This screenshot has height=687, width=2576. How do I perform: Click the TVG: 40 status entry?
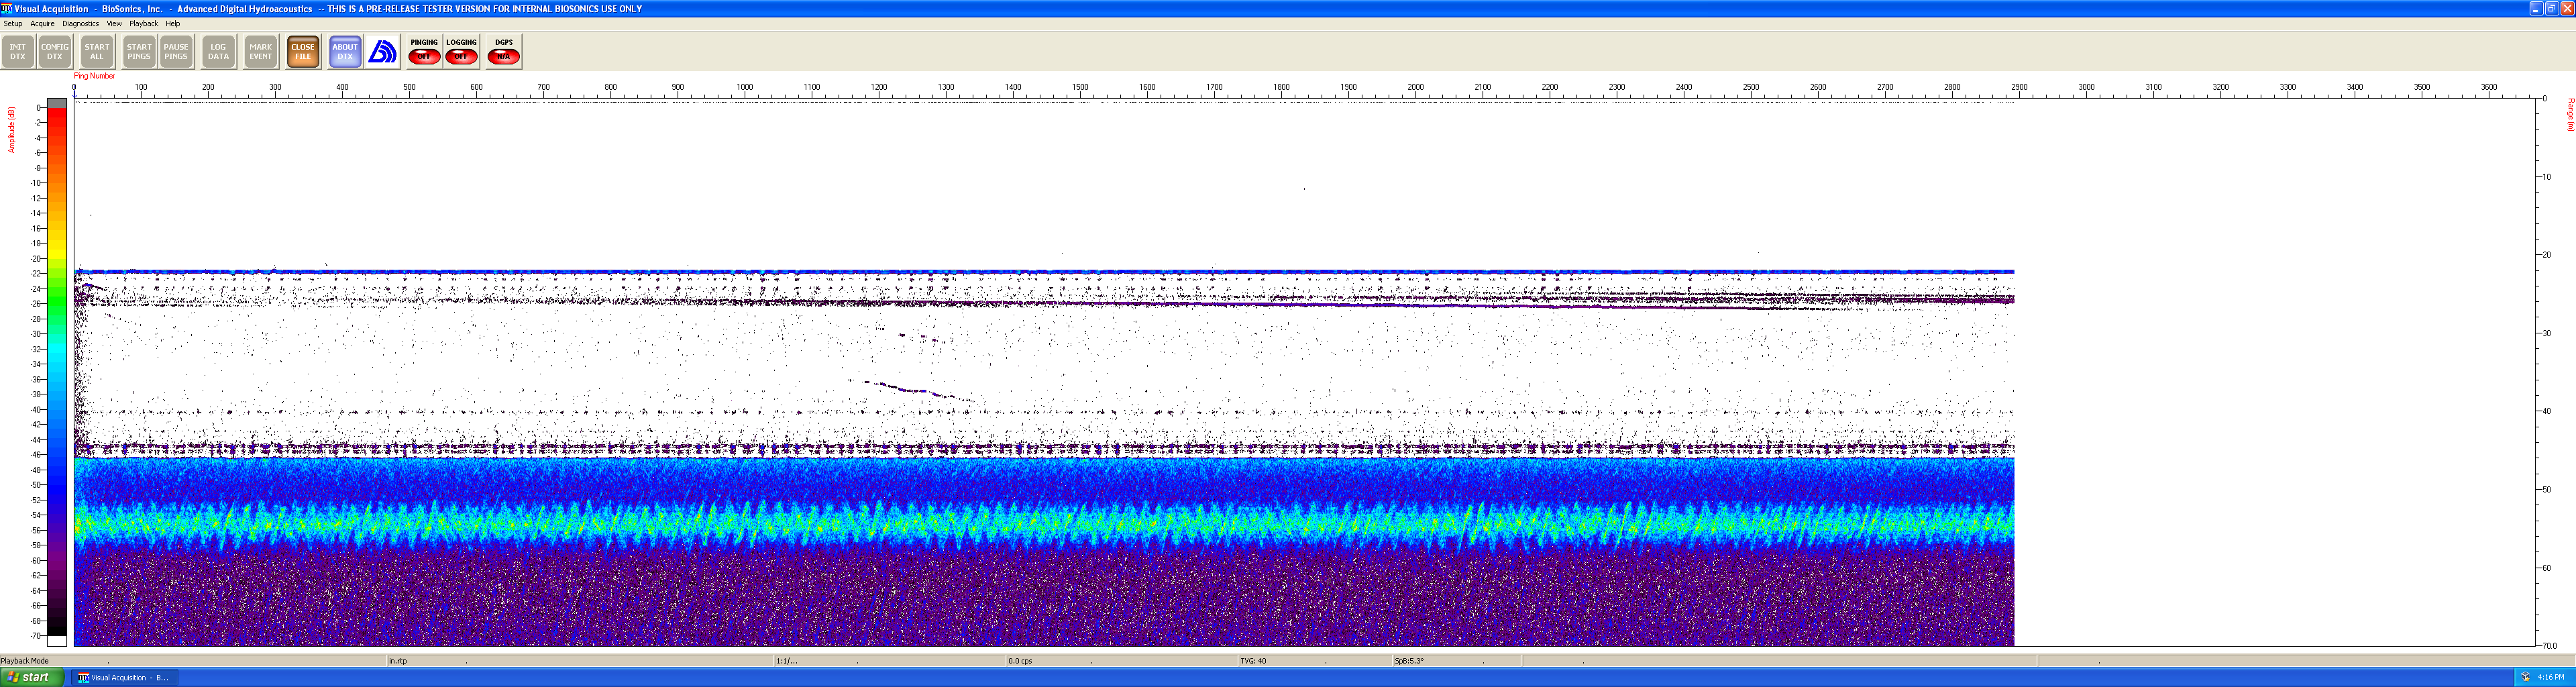click(x=1253, y=661)
